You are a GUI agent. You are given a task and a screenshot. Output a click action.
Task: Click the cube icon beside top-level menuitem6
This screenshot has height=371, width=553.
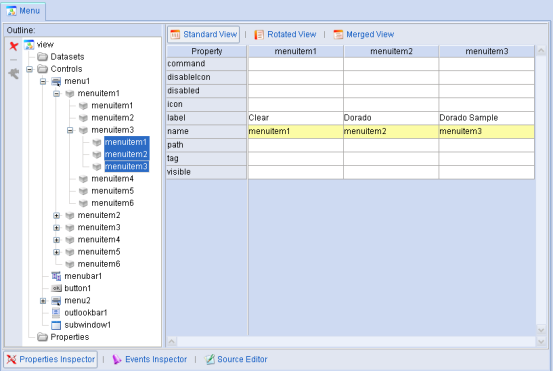70,264
